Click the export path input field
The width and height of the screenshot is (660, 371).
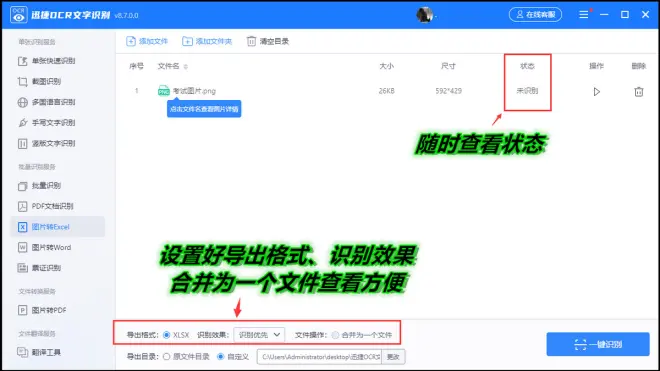(x=319, y=357)
